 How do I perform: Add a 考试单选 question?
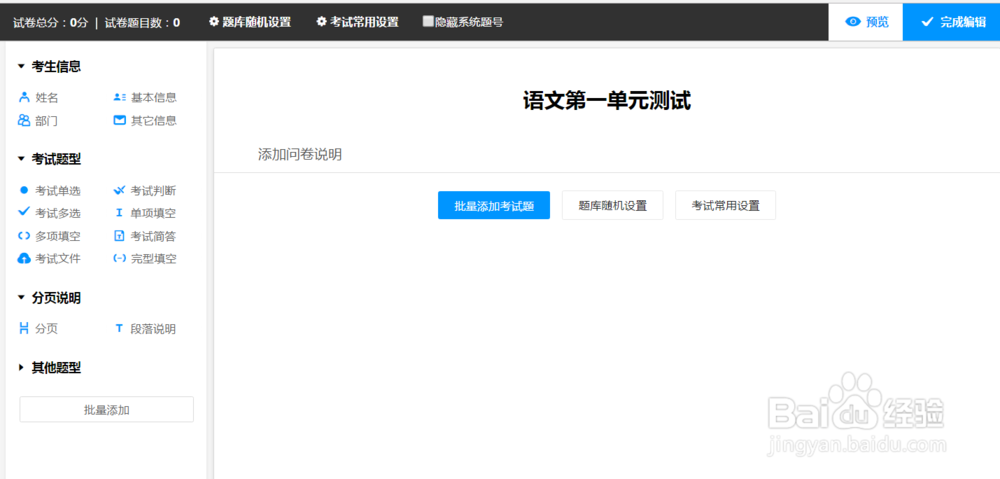pos(50,190)
